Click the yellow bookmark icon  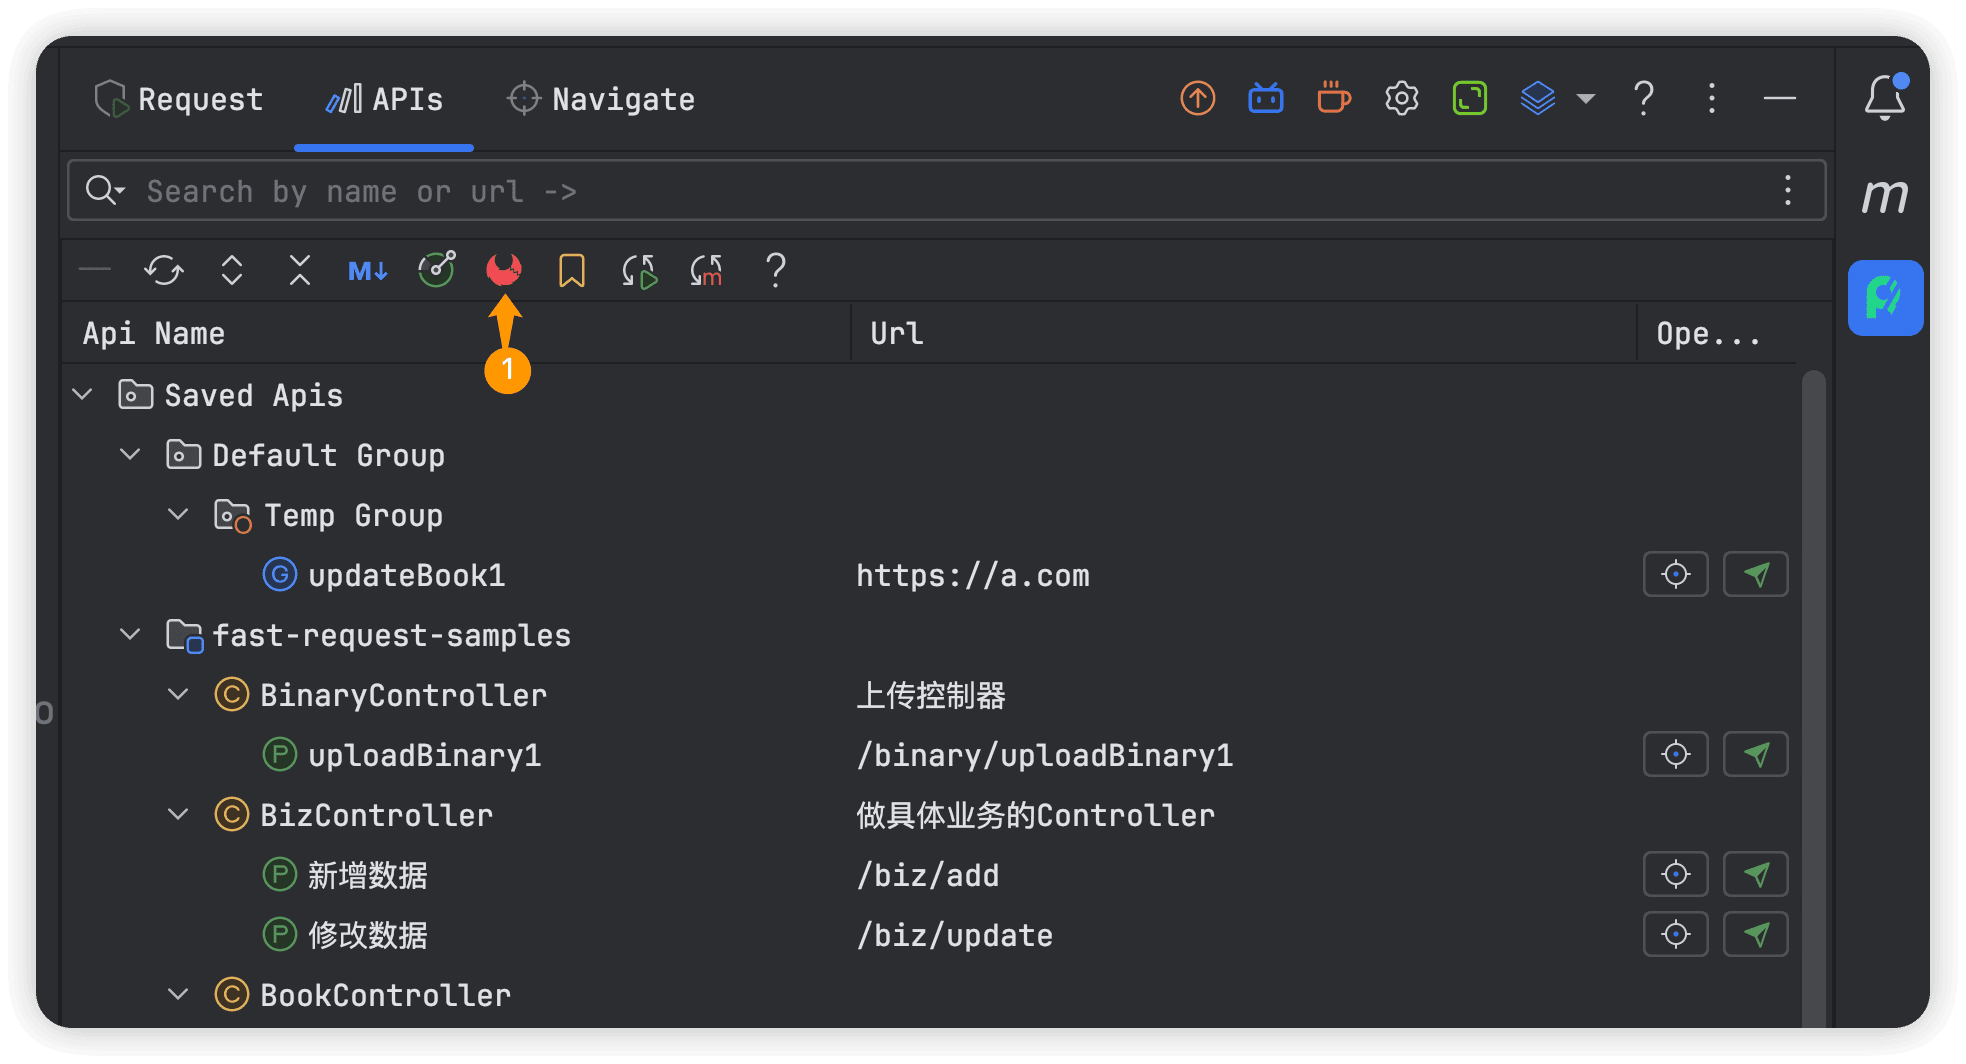tap(572, 270)
